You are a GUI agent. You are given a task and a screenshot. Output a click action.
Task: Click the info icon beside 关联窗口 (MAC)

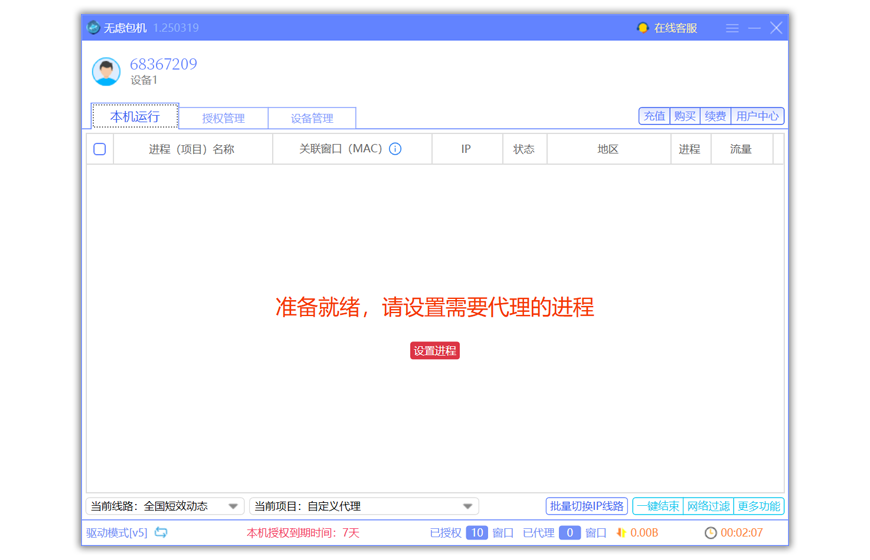(x=395, y=149)
